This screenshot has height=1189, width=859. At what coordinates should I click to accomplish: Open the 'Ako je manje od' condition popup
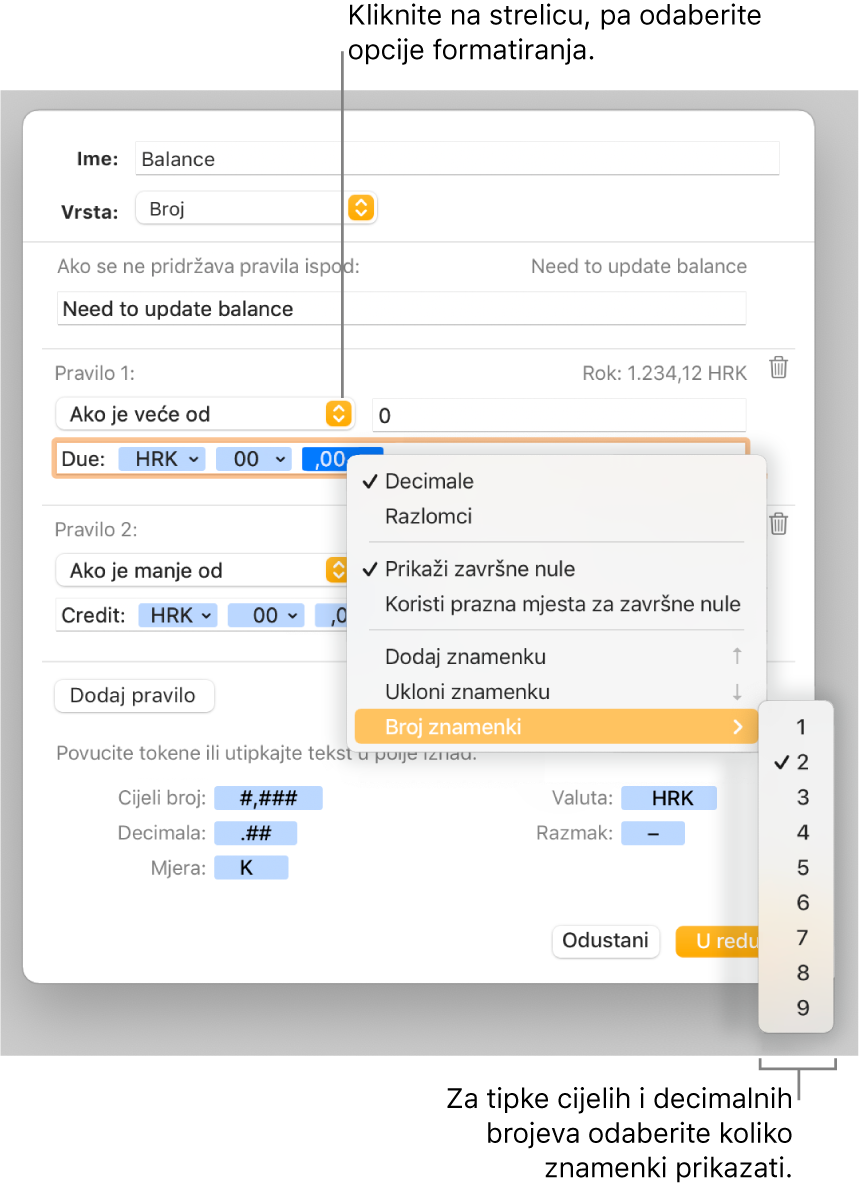point(201,570)
